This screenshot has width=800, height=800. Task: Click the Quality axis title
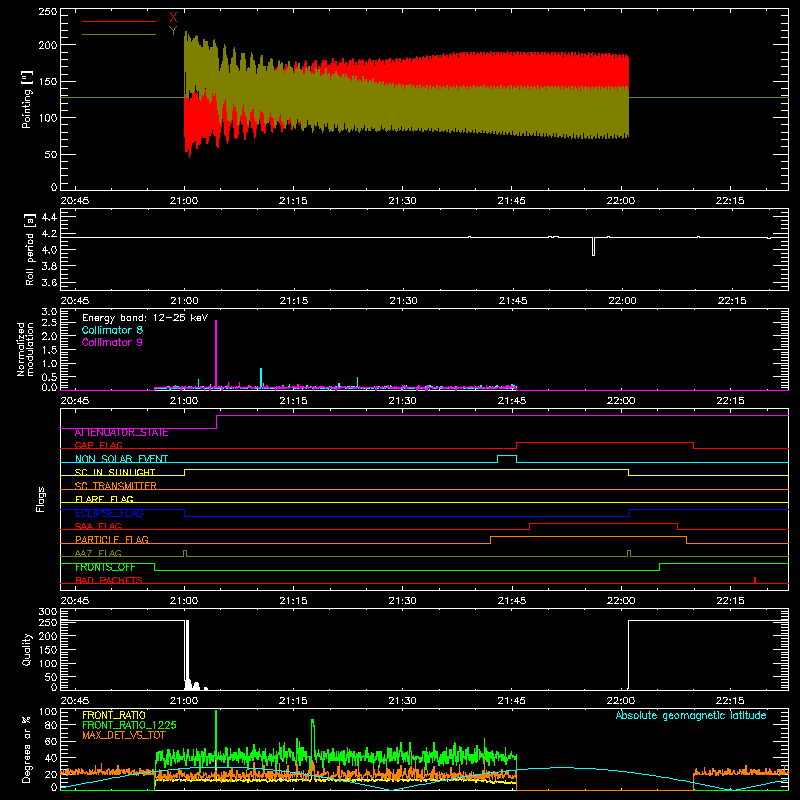tap(27, 649)
